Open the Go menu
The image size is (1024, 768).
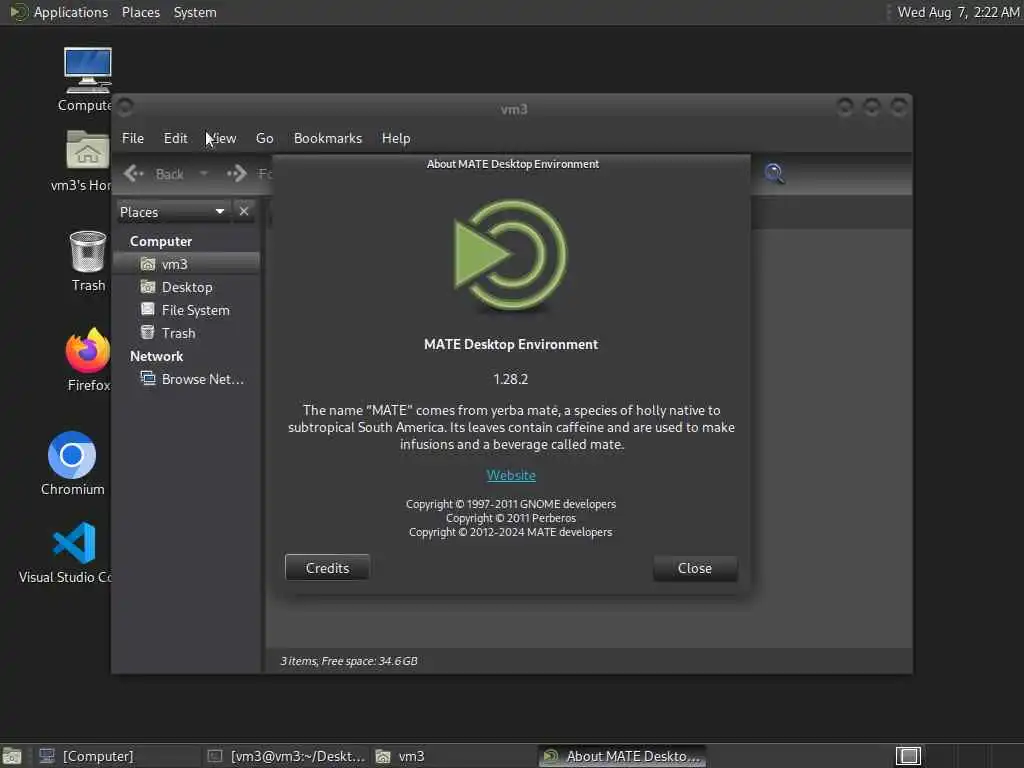click(264, 138)
